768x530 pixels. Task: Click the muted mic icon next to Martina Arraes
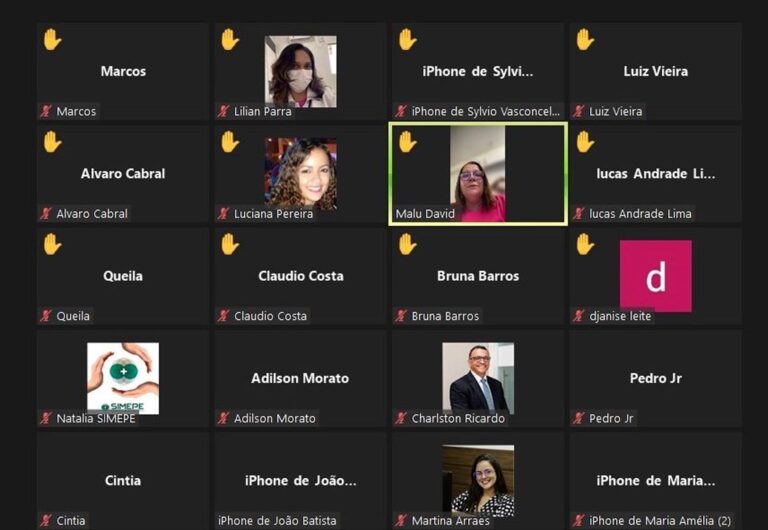(x=401, y=520)
